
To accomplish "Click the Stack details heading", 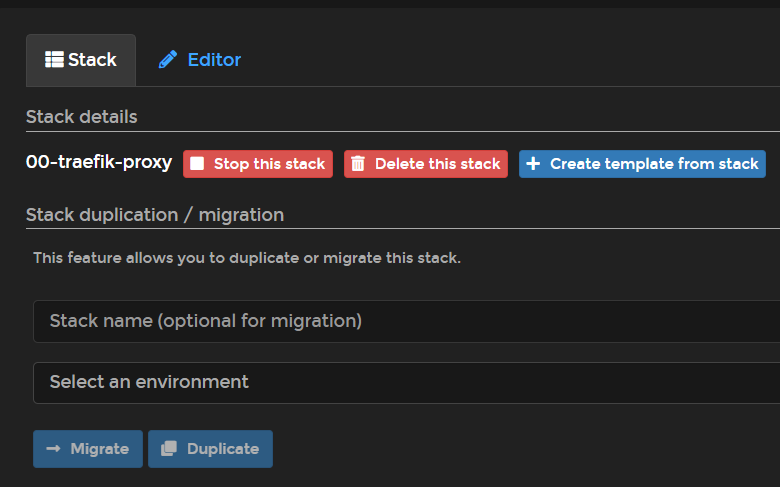I will coord(82,117).
